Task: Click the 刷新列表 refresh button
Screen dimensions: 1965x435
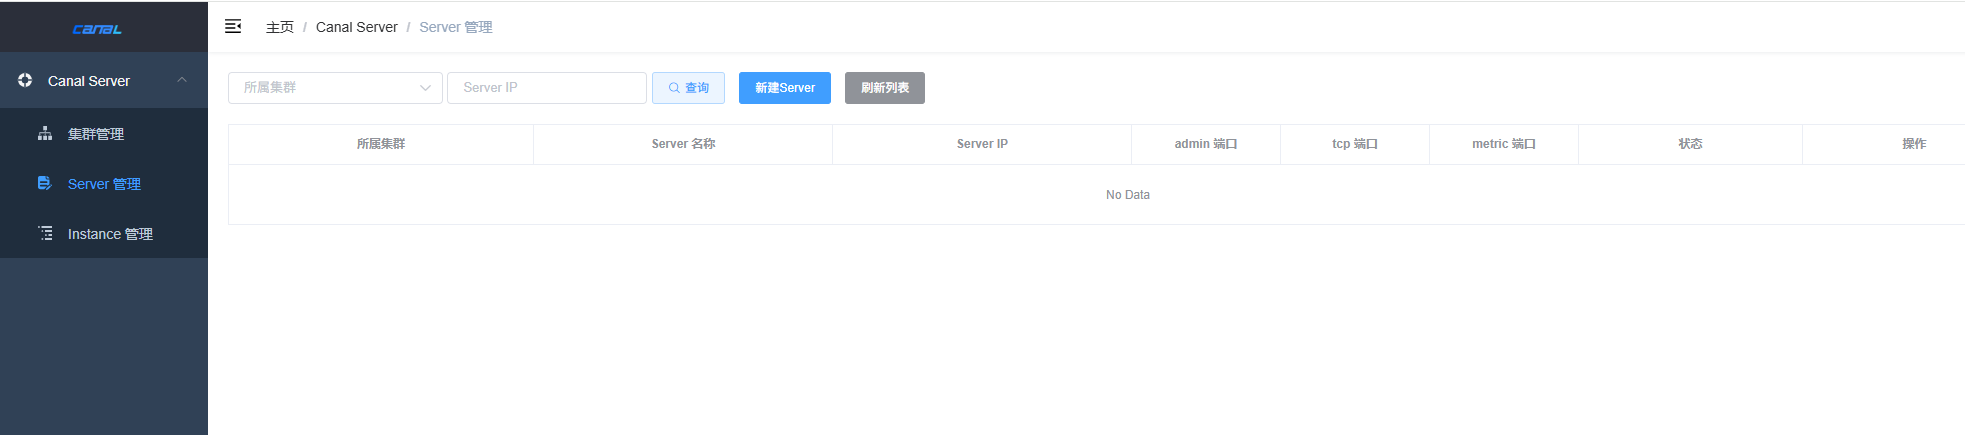Action: click(885, 88)
